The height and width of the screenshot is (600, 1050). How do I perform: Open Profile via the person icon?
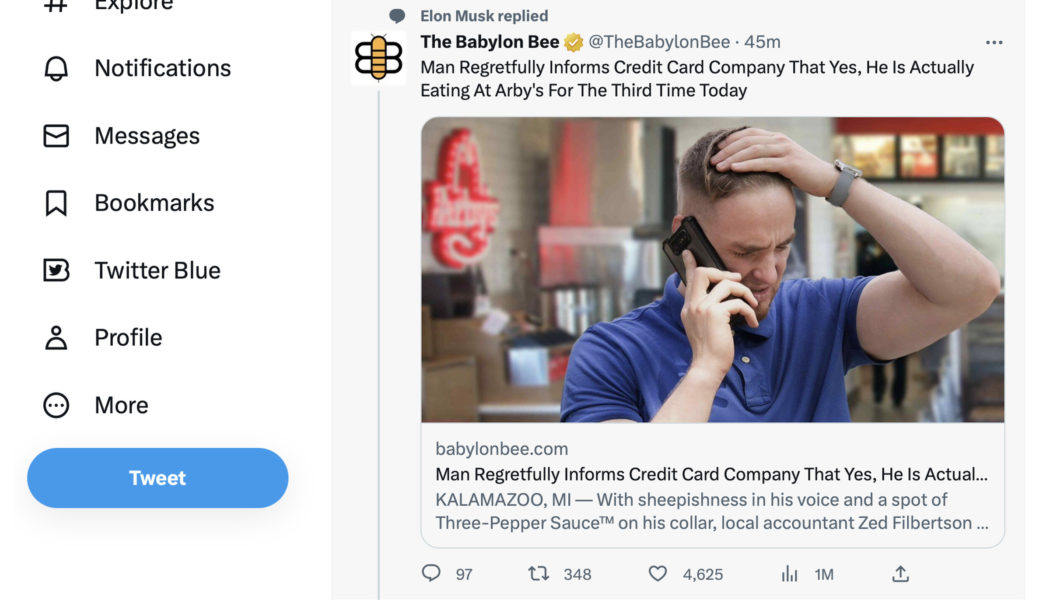(x=55, y=337)
